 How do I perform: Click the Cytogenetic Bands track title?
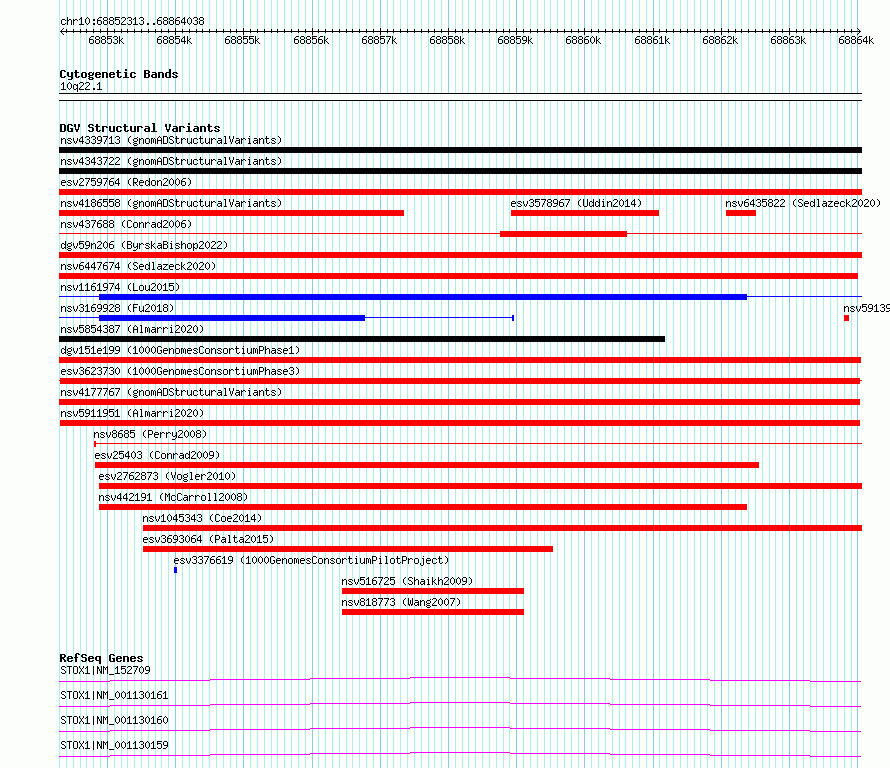[x=119, y=74]
